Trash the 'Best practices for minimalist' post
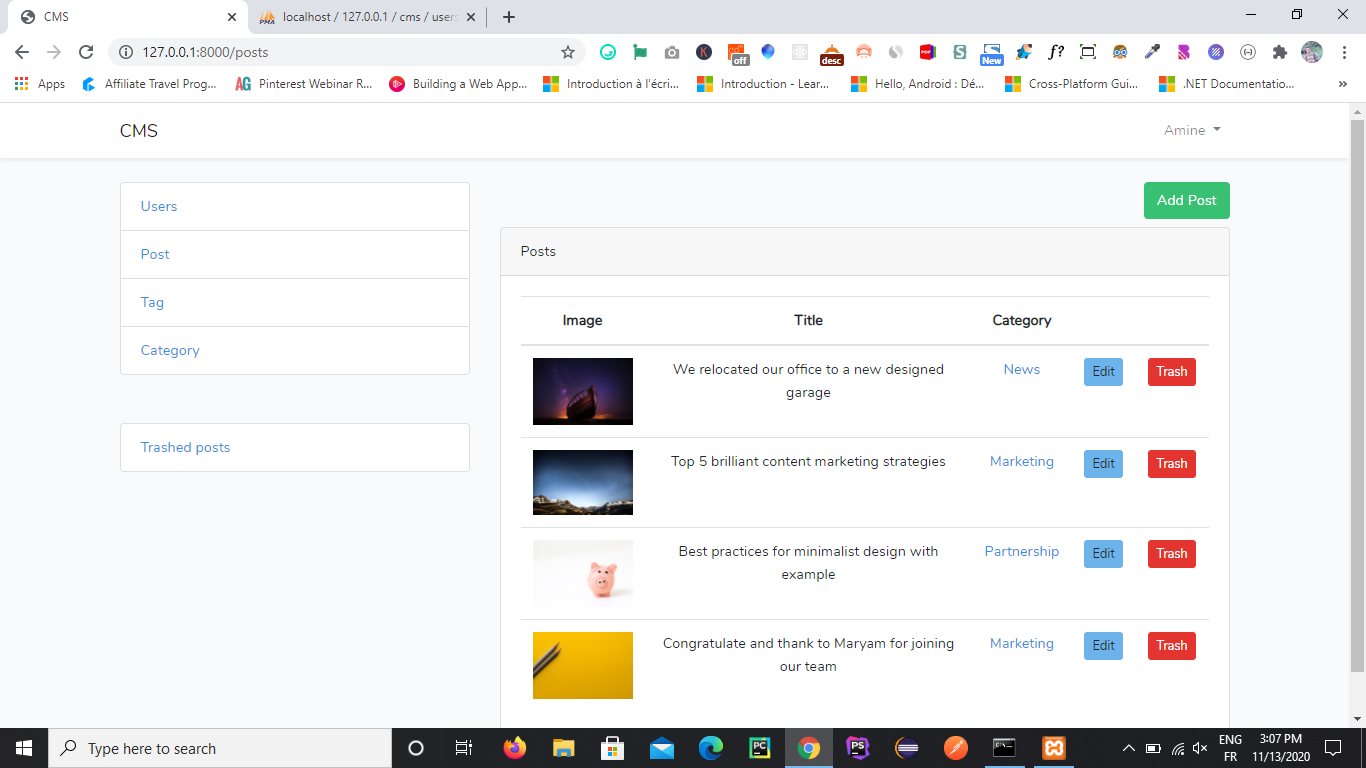This screenshot has width=1366, height=768. click(1172, 553)
